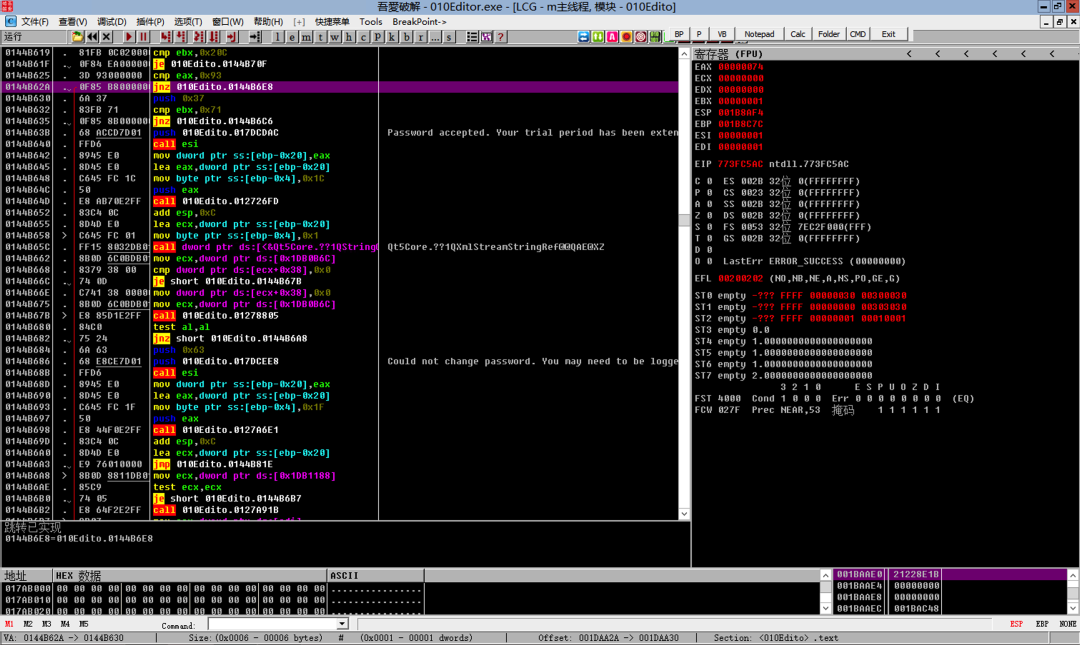Click into the Command input field
This screenshot has height=645, width=1080.
point(273,624)
